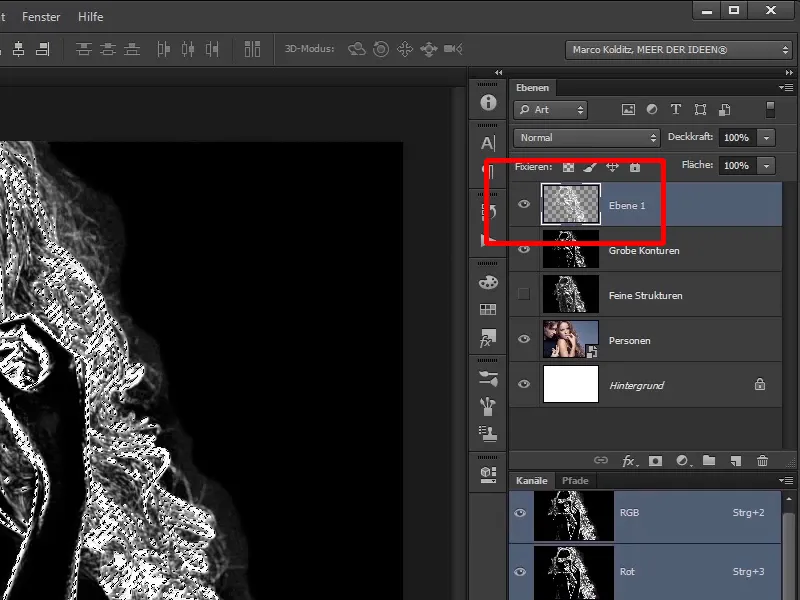This screenshot has height=600, width=800.
Task: Open the Ebenen panel options menu
Action: (x=786, y=88)
